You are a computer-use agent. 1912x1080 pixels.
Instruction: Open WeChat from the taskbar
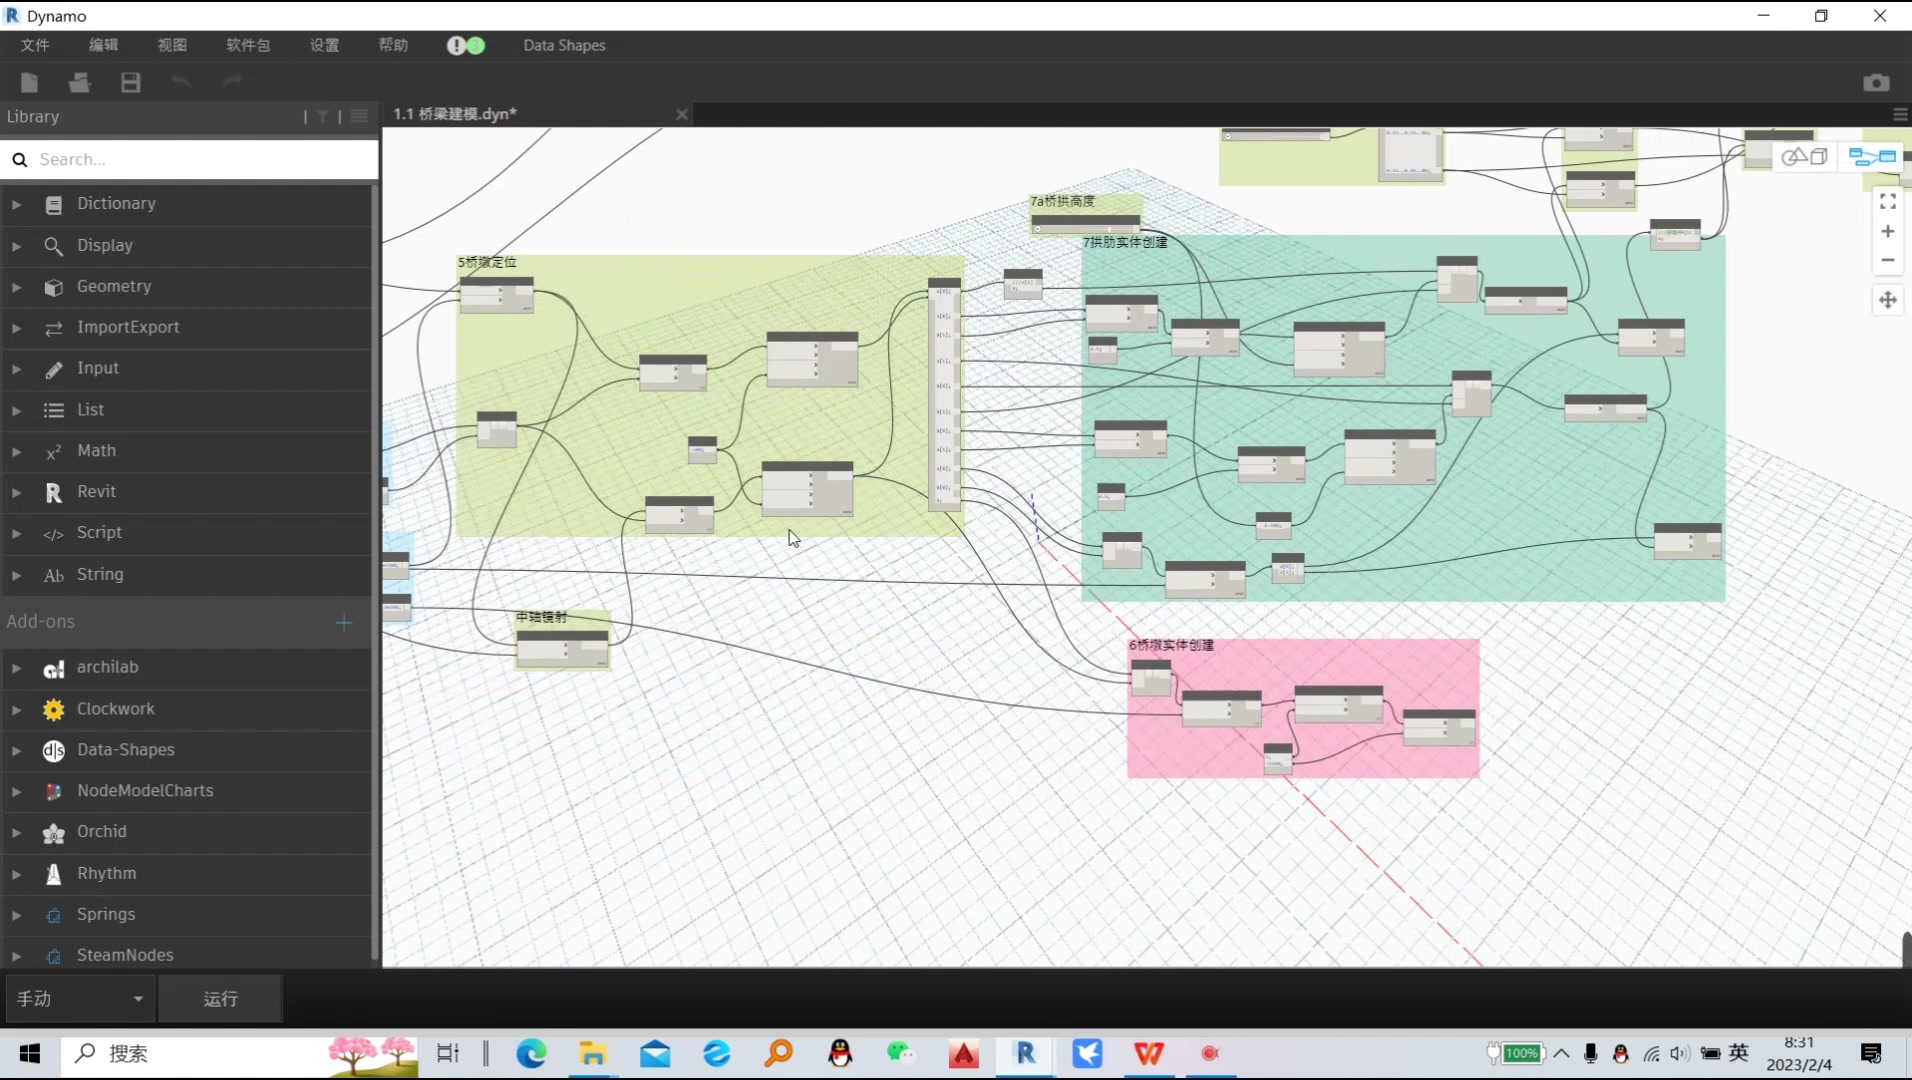[901, 1053]
